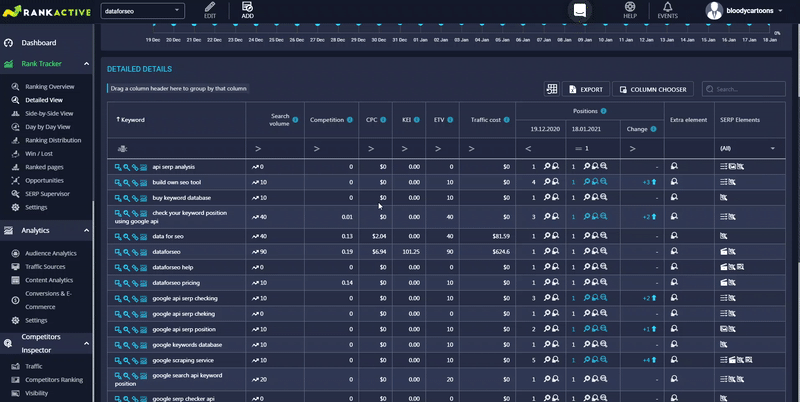Image resolution: width=800 pixels, height=402 pixels.
Task: Select Detailed View in sidebar
Action: tap(44, 100)
